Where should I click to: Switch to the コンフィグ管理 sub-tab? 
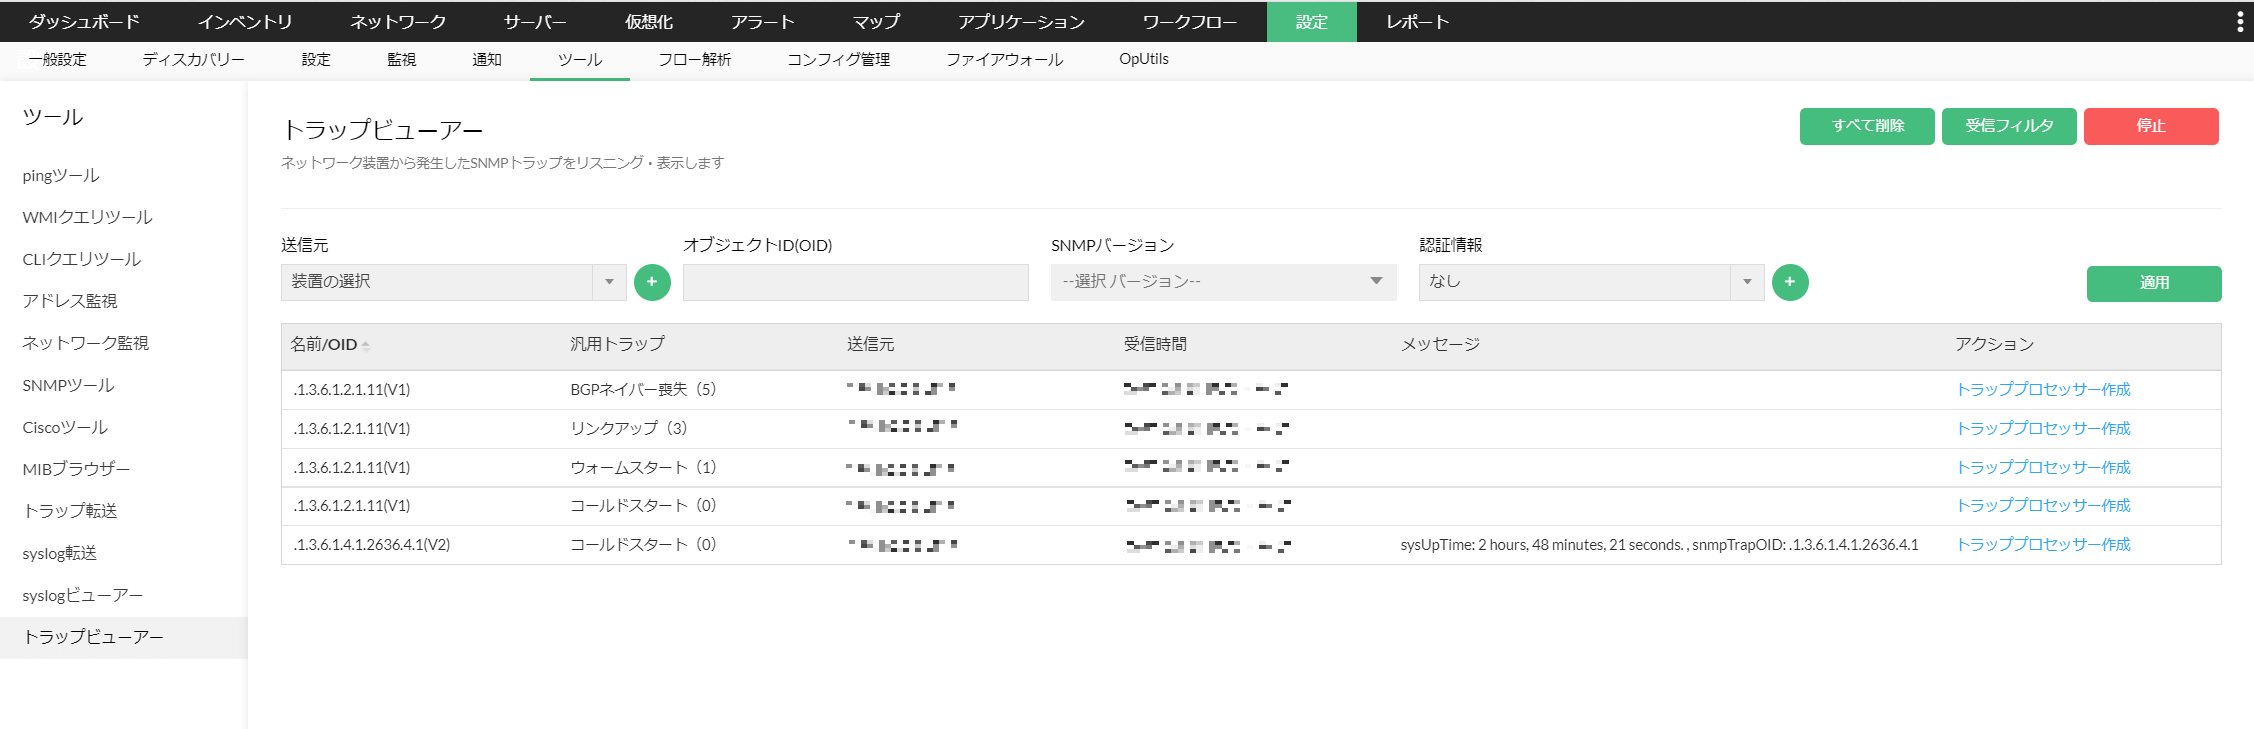coord(839,60)
